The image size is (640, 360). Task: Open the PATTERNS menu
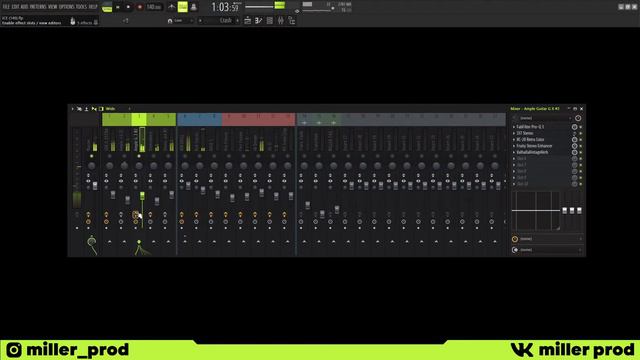pos(38,7)
